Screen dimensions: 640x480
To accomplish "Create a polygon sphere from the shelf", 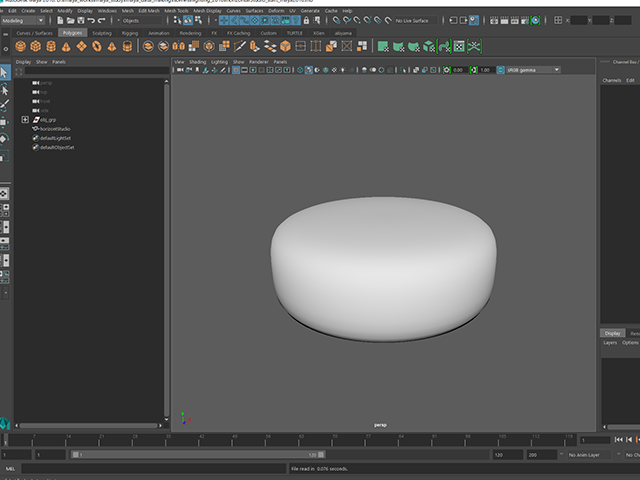I will pyautogui.click(x=20, y=47).
